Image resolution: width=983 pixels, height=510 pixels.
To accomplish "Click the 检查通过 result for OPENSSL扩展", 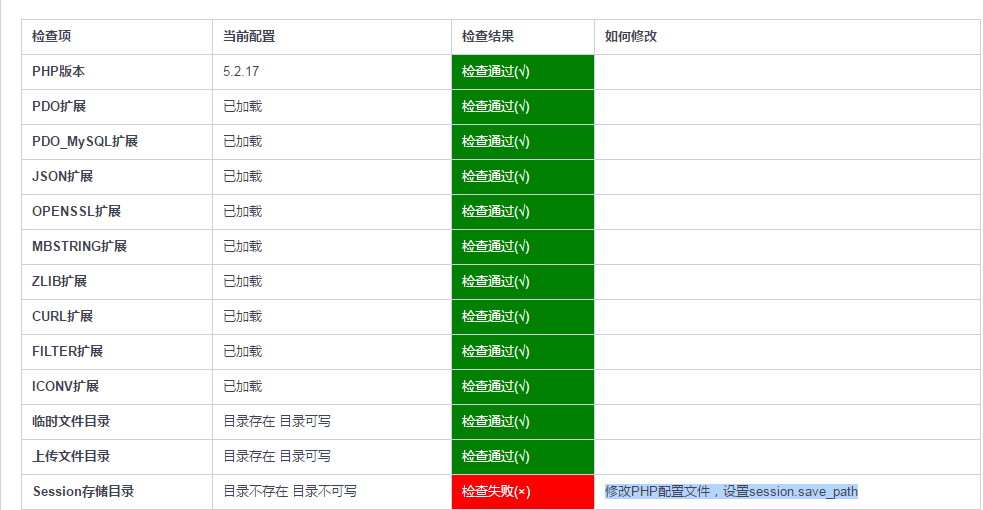I will 523,212.
